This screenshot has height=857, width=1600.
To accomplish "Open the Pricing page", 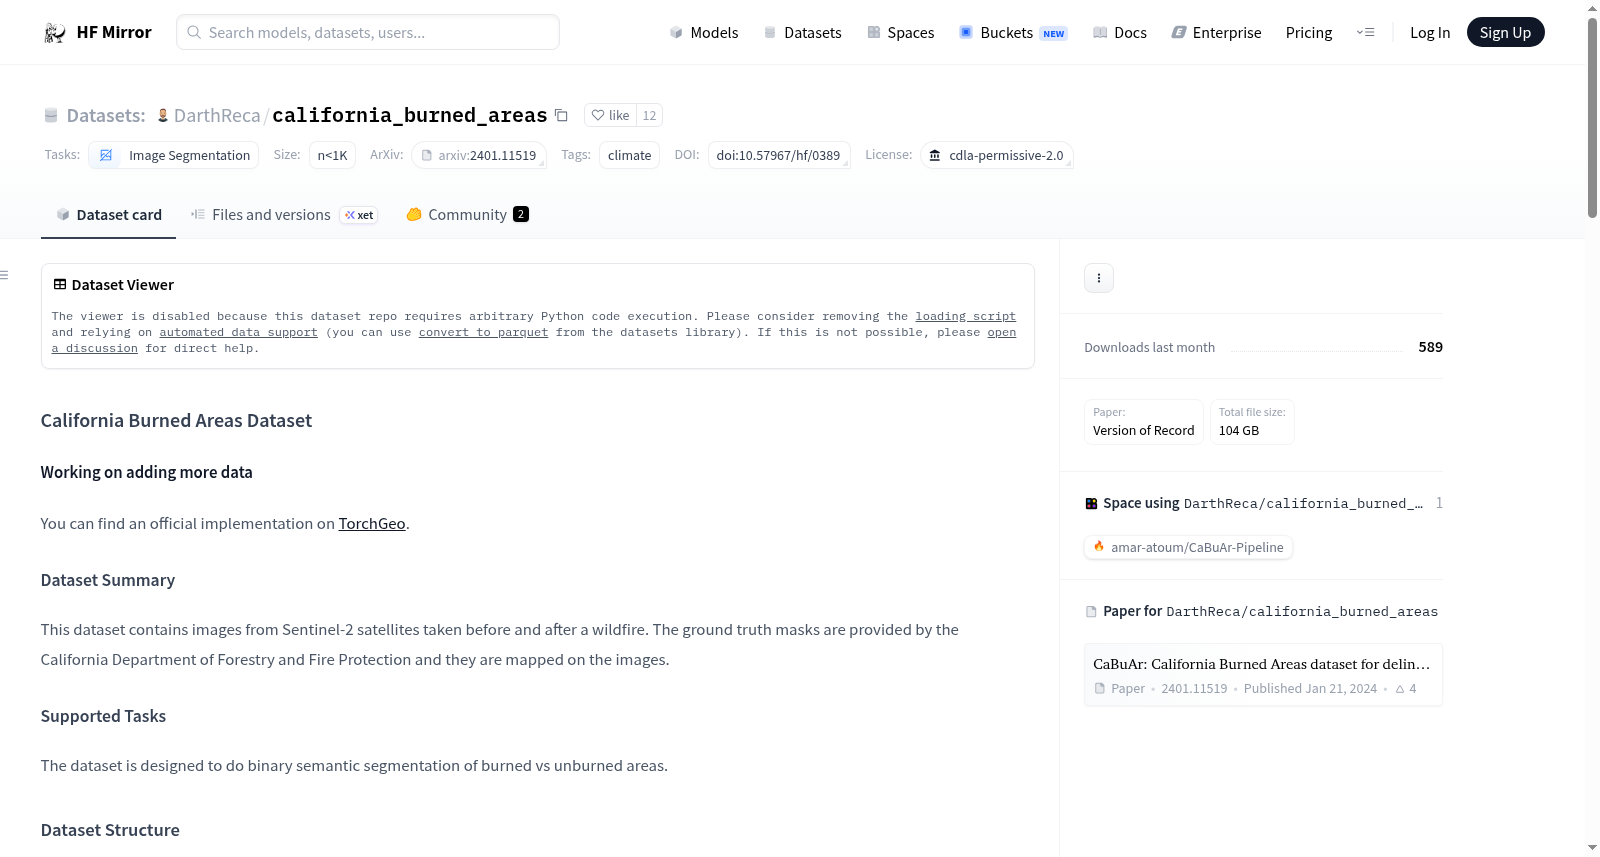I will [1309, 33].
